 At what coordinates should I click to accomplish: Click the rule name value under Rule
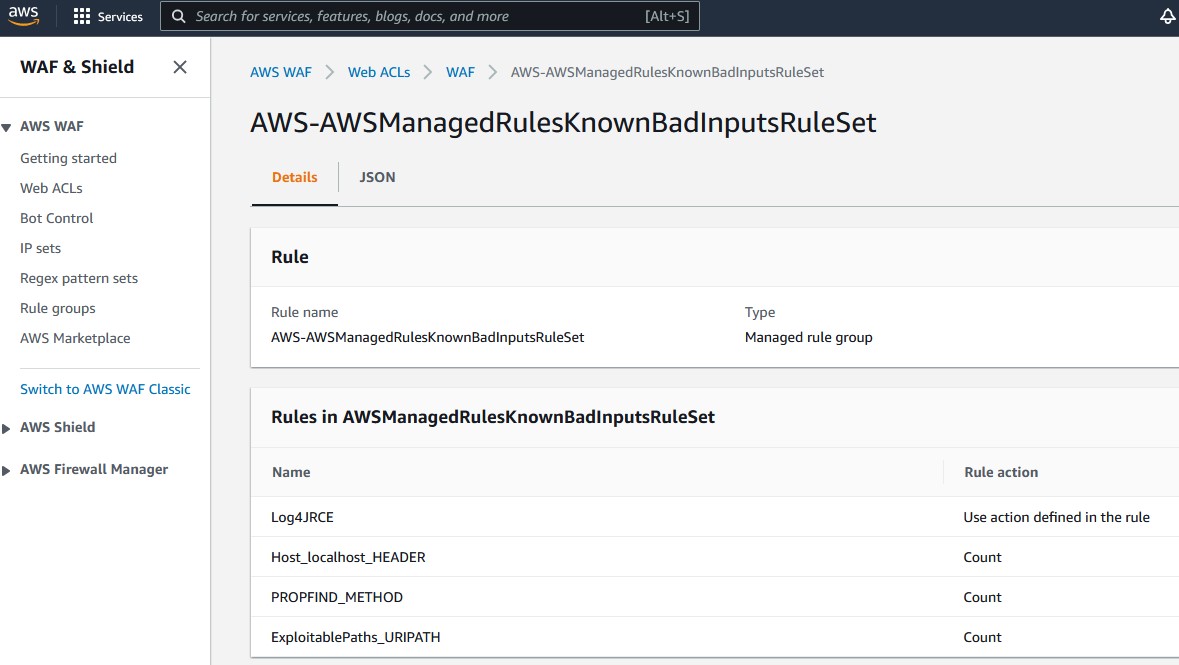point(427,337)
